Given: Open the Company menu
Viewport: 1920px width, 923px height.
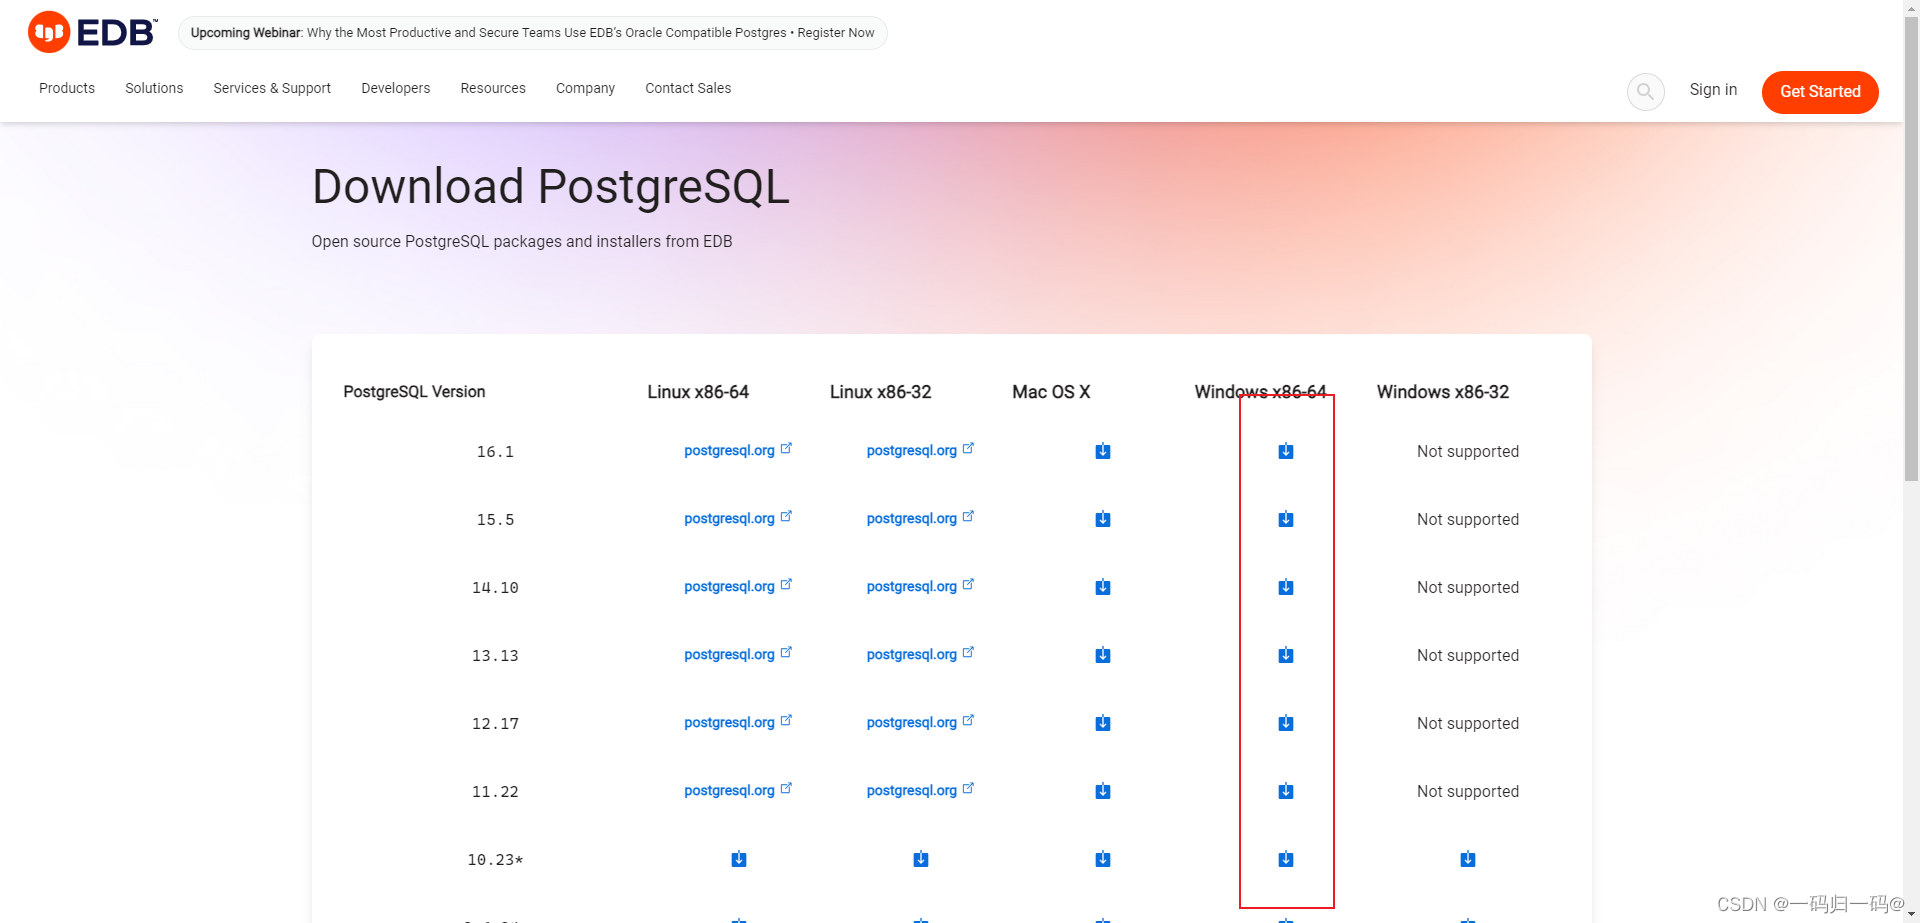Looking at the screenshot, I should (585, 88).
